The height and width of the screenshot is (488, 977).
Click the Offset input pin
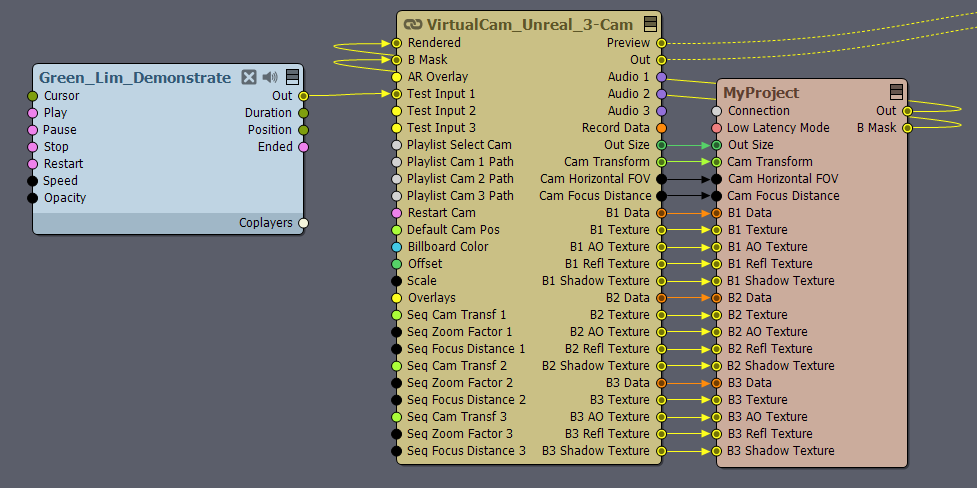click(x=396, y=264)
